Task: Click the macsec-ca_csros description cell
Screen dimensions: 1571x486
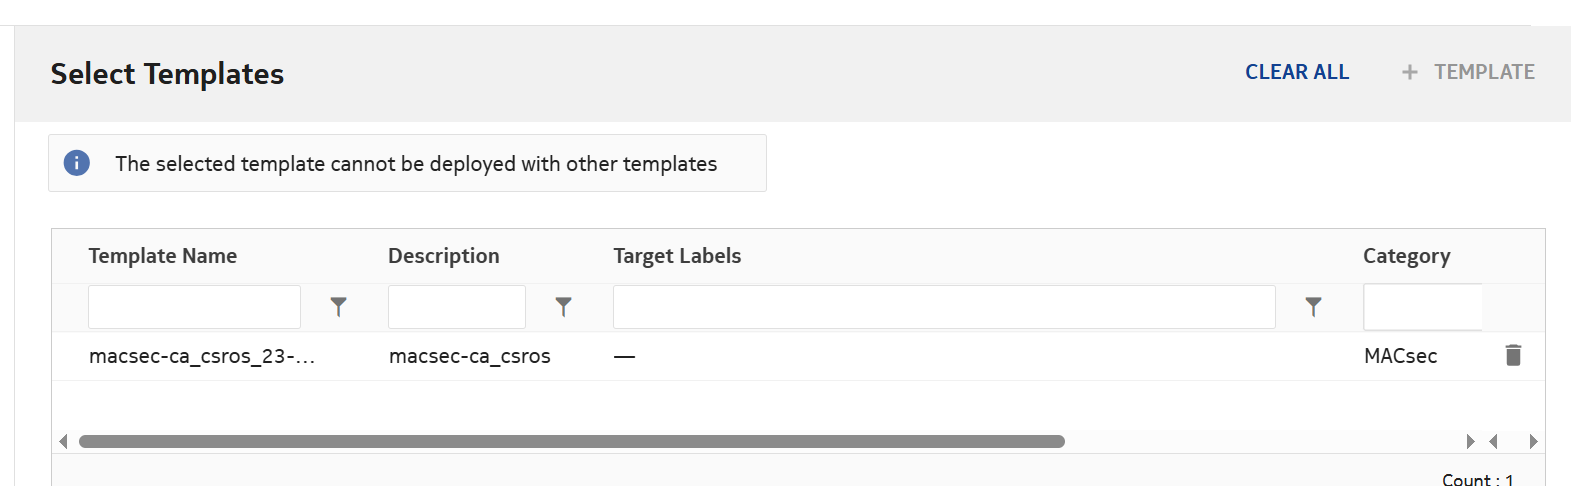Action: 469,356
